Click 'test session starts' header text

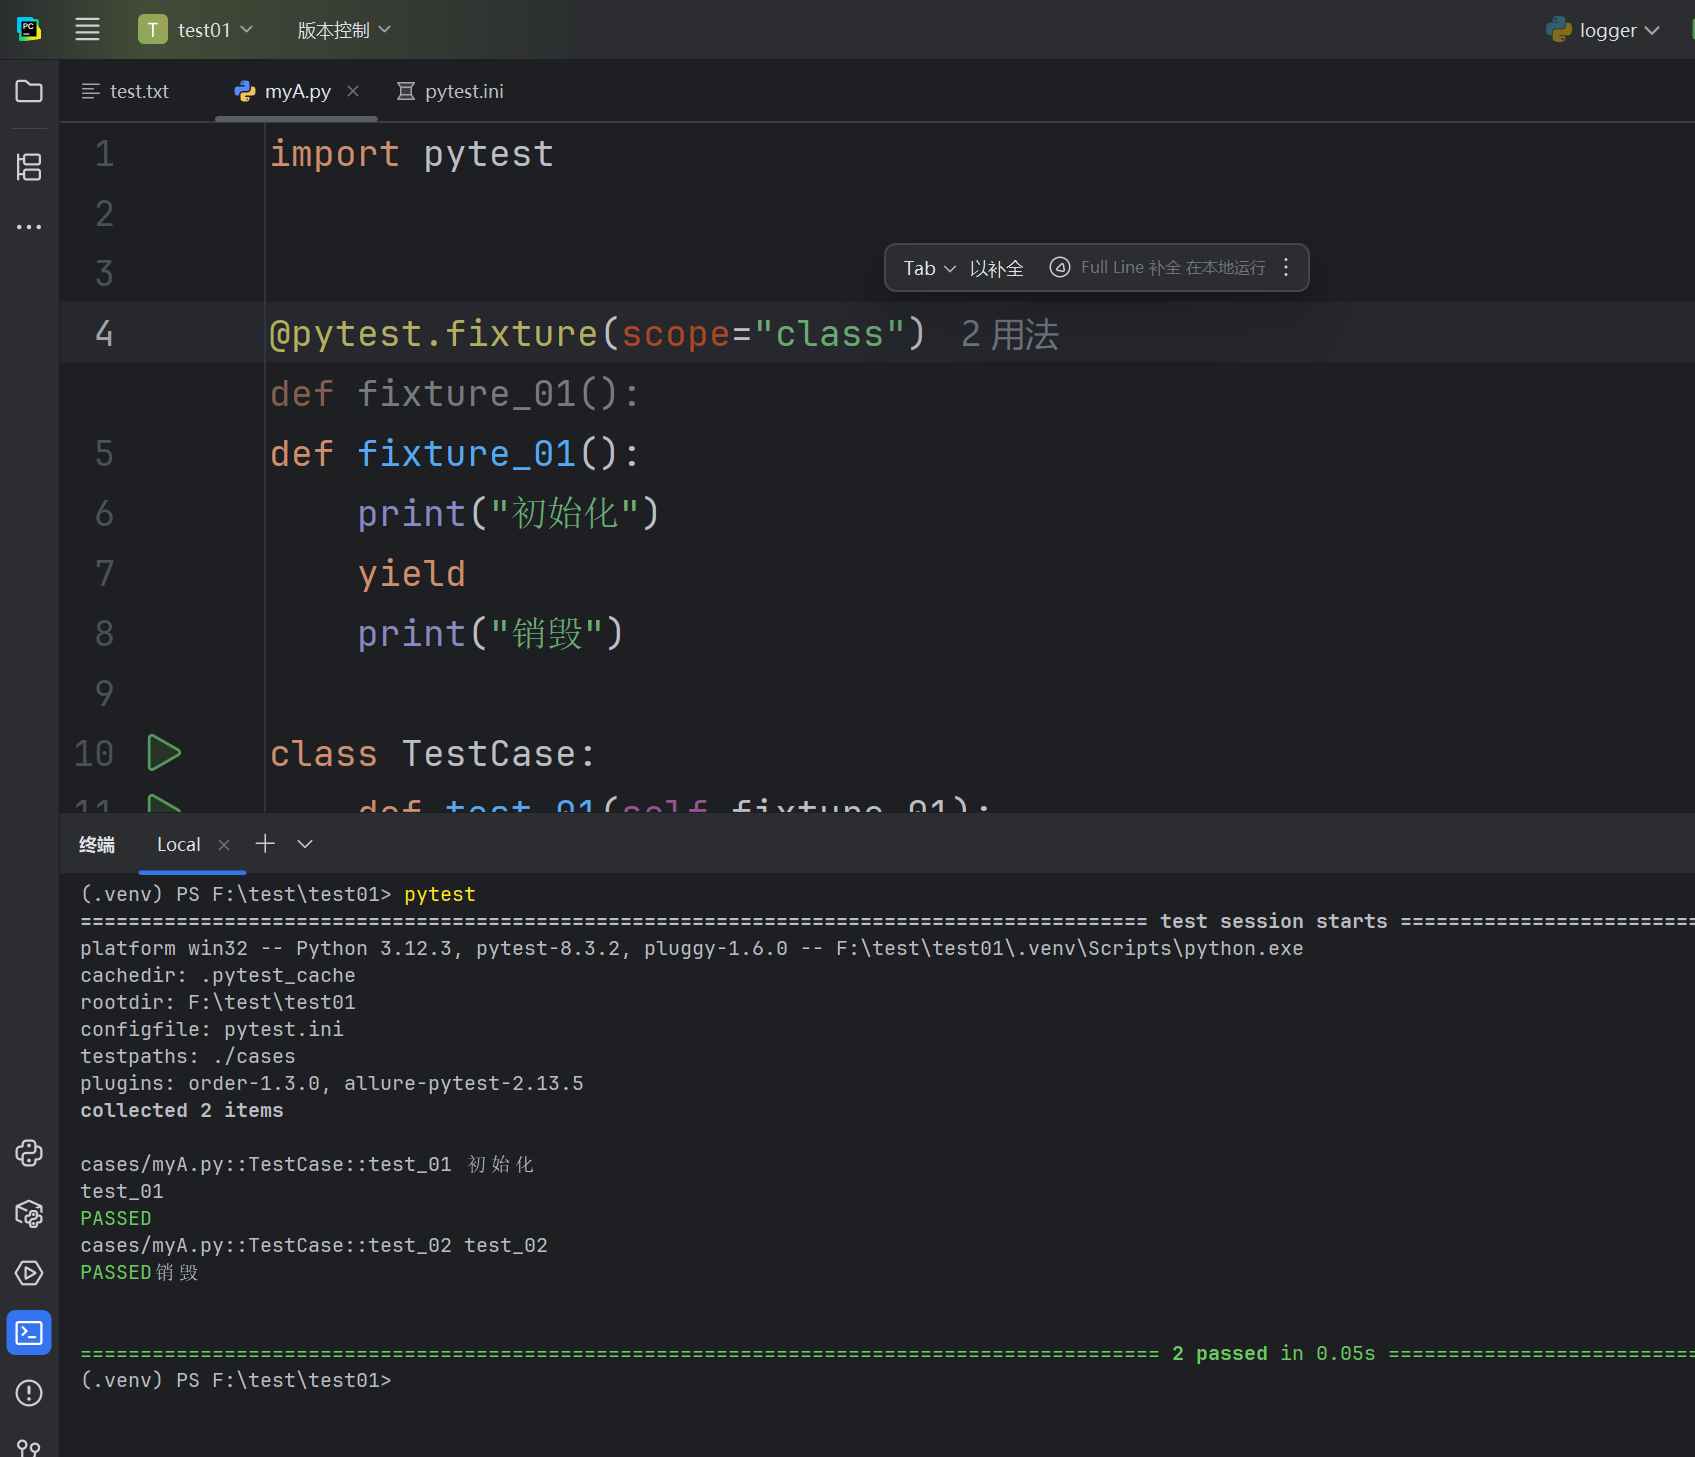[1273, 921]
